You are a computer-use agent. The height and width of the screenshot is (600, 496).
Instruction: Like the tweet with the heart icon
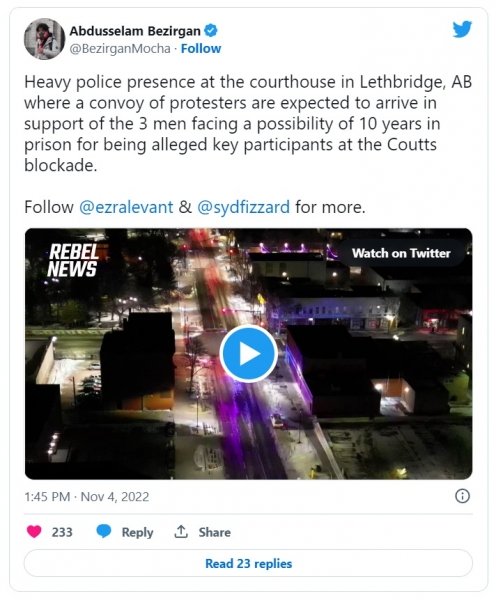[x=34, y=532]
